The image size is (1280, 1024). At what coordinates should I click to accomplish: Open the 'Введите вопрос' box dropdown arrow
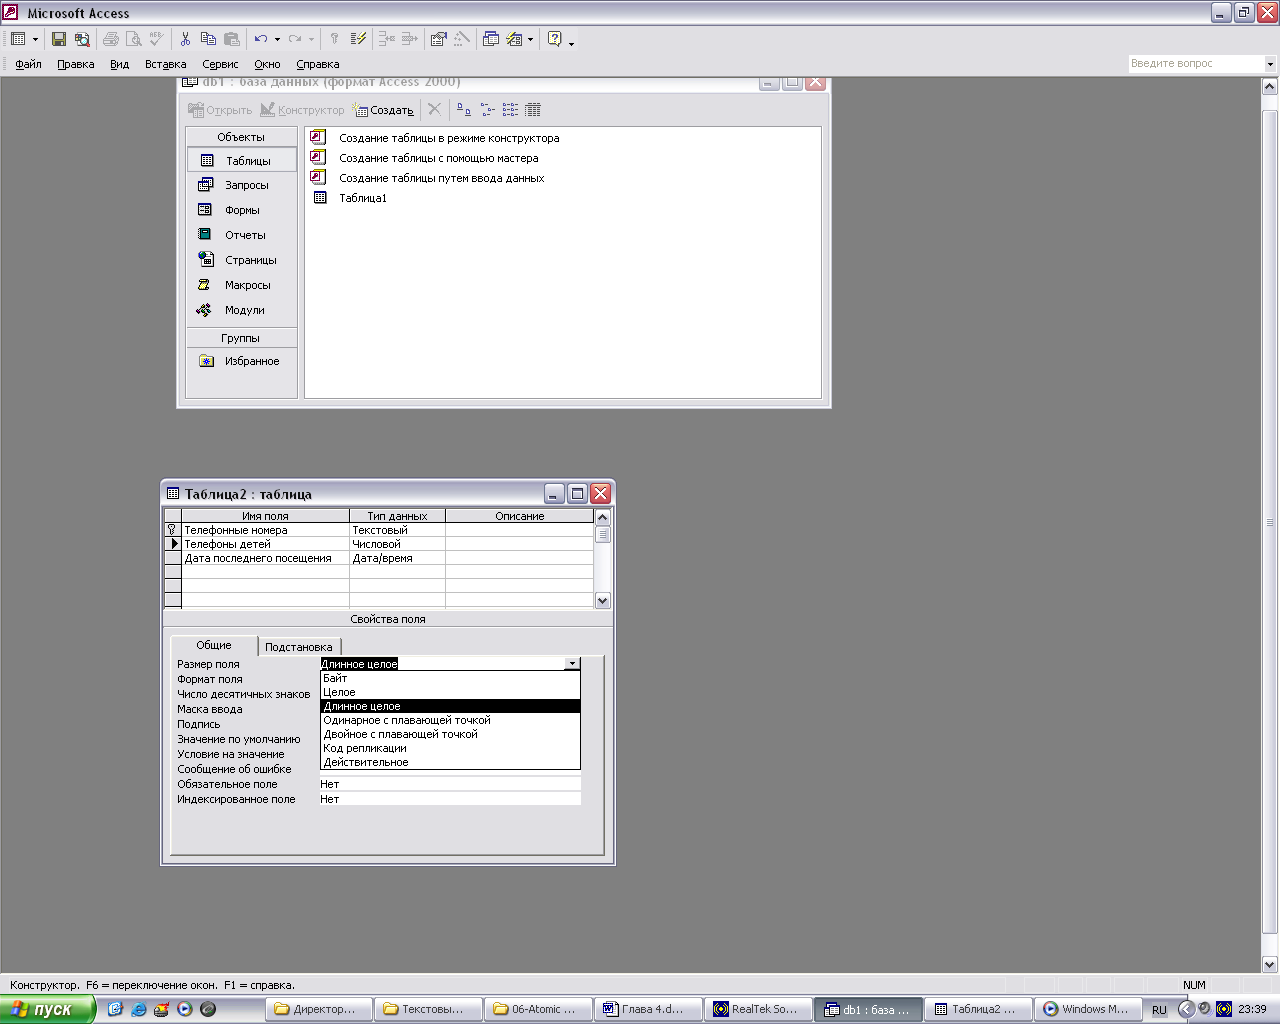coord(1270,64)
